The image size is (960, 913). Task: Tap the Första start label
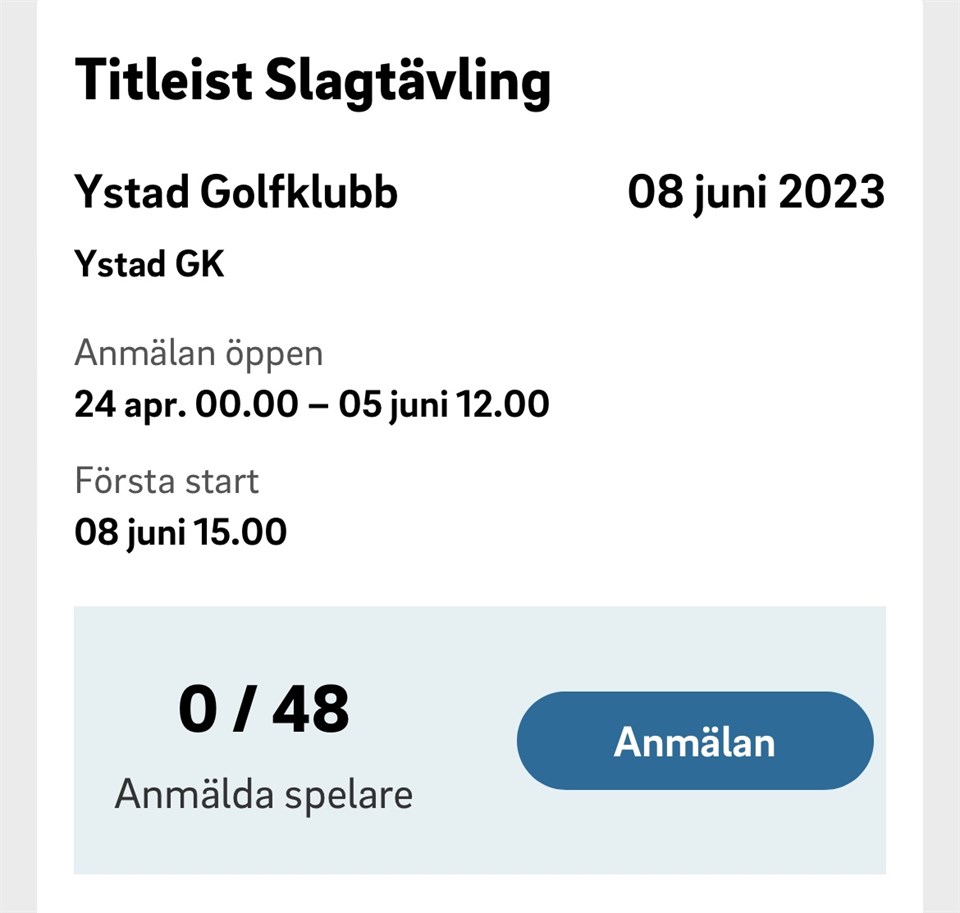[x=167, y=481]
